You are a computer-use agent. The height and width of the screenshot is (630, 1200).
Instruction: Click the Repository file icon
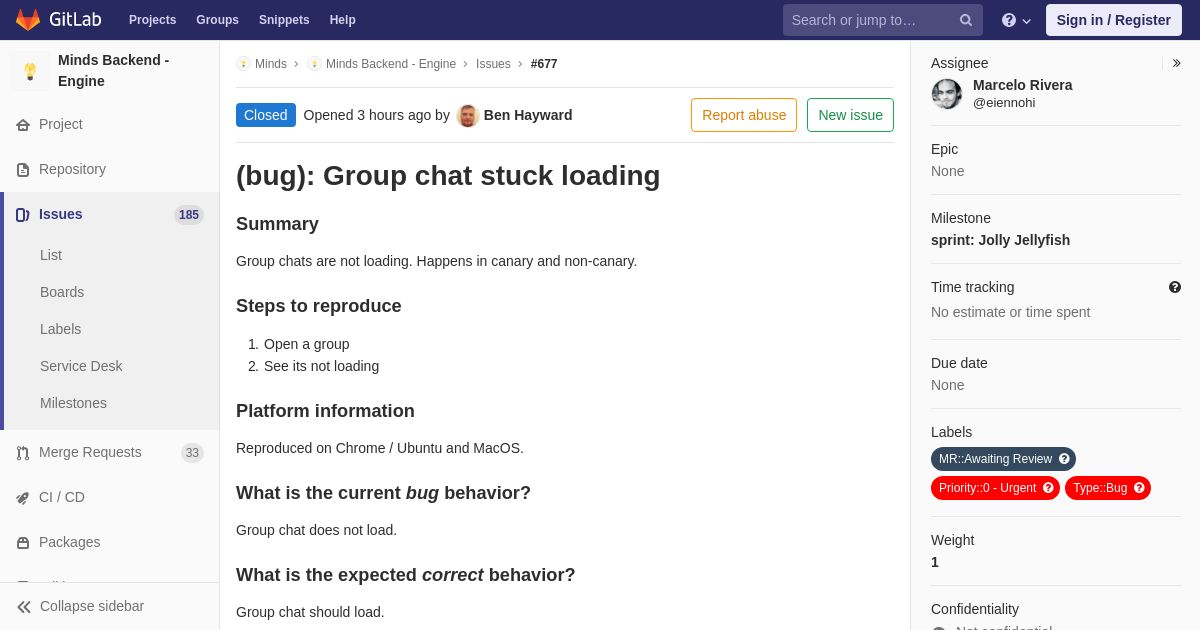pos(23,170)
